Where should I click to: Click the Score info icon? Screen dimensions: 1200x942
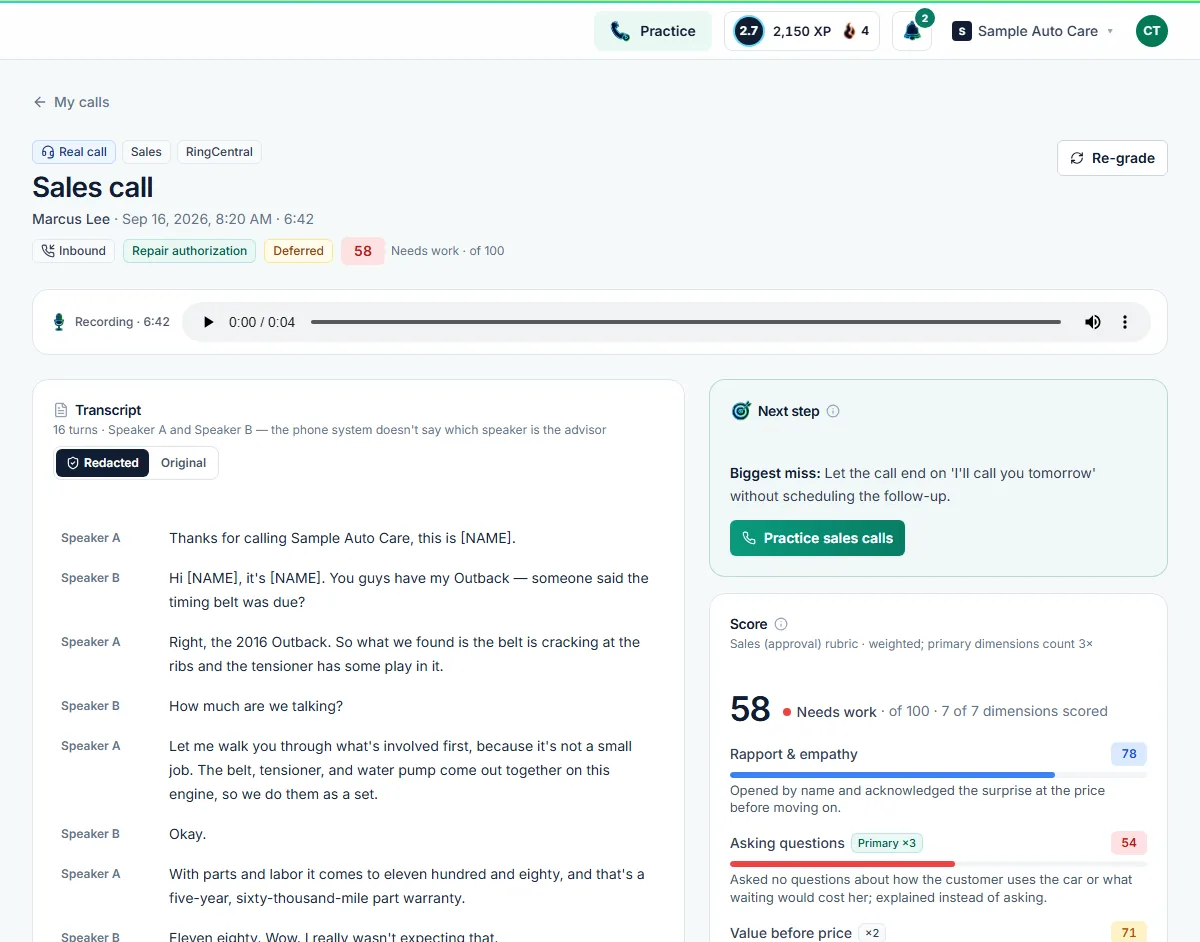tap(781, 624)
